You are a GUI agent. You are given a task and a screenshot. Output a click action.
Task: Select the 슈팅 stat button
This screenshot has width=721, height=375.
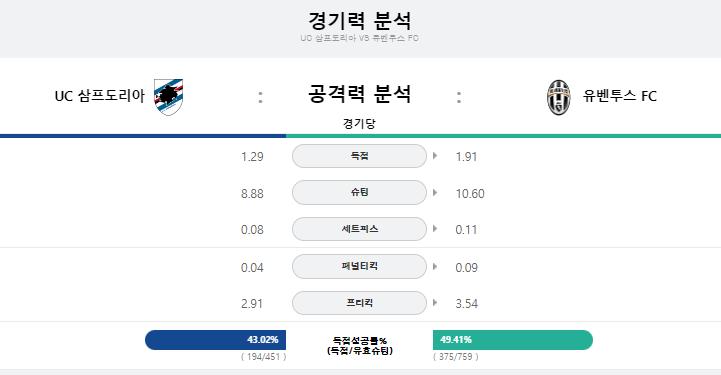[x=359, y=193]
